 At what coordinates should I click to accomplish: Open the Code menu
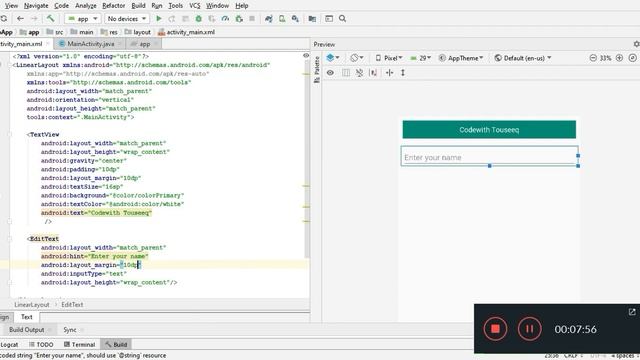click(x=62, y=6)
